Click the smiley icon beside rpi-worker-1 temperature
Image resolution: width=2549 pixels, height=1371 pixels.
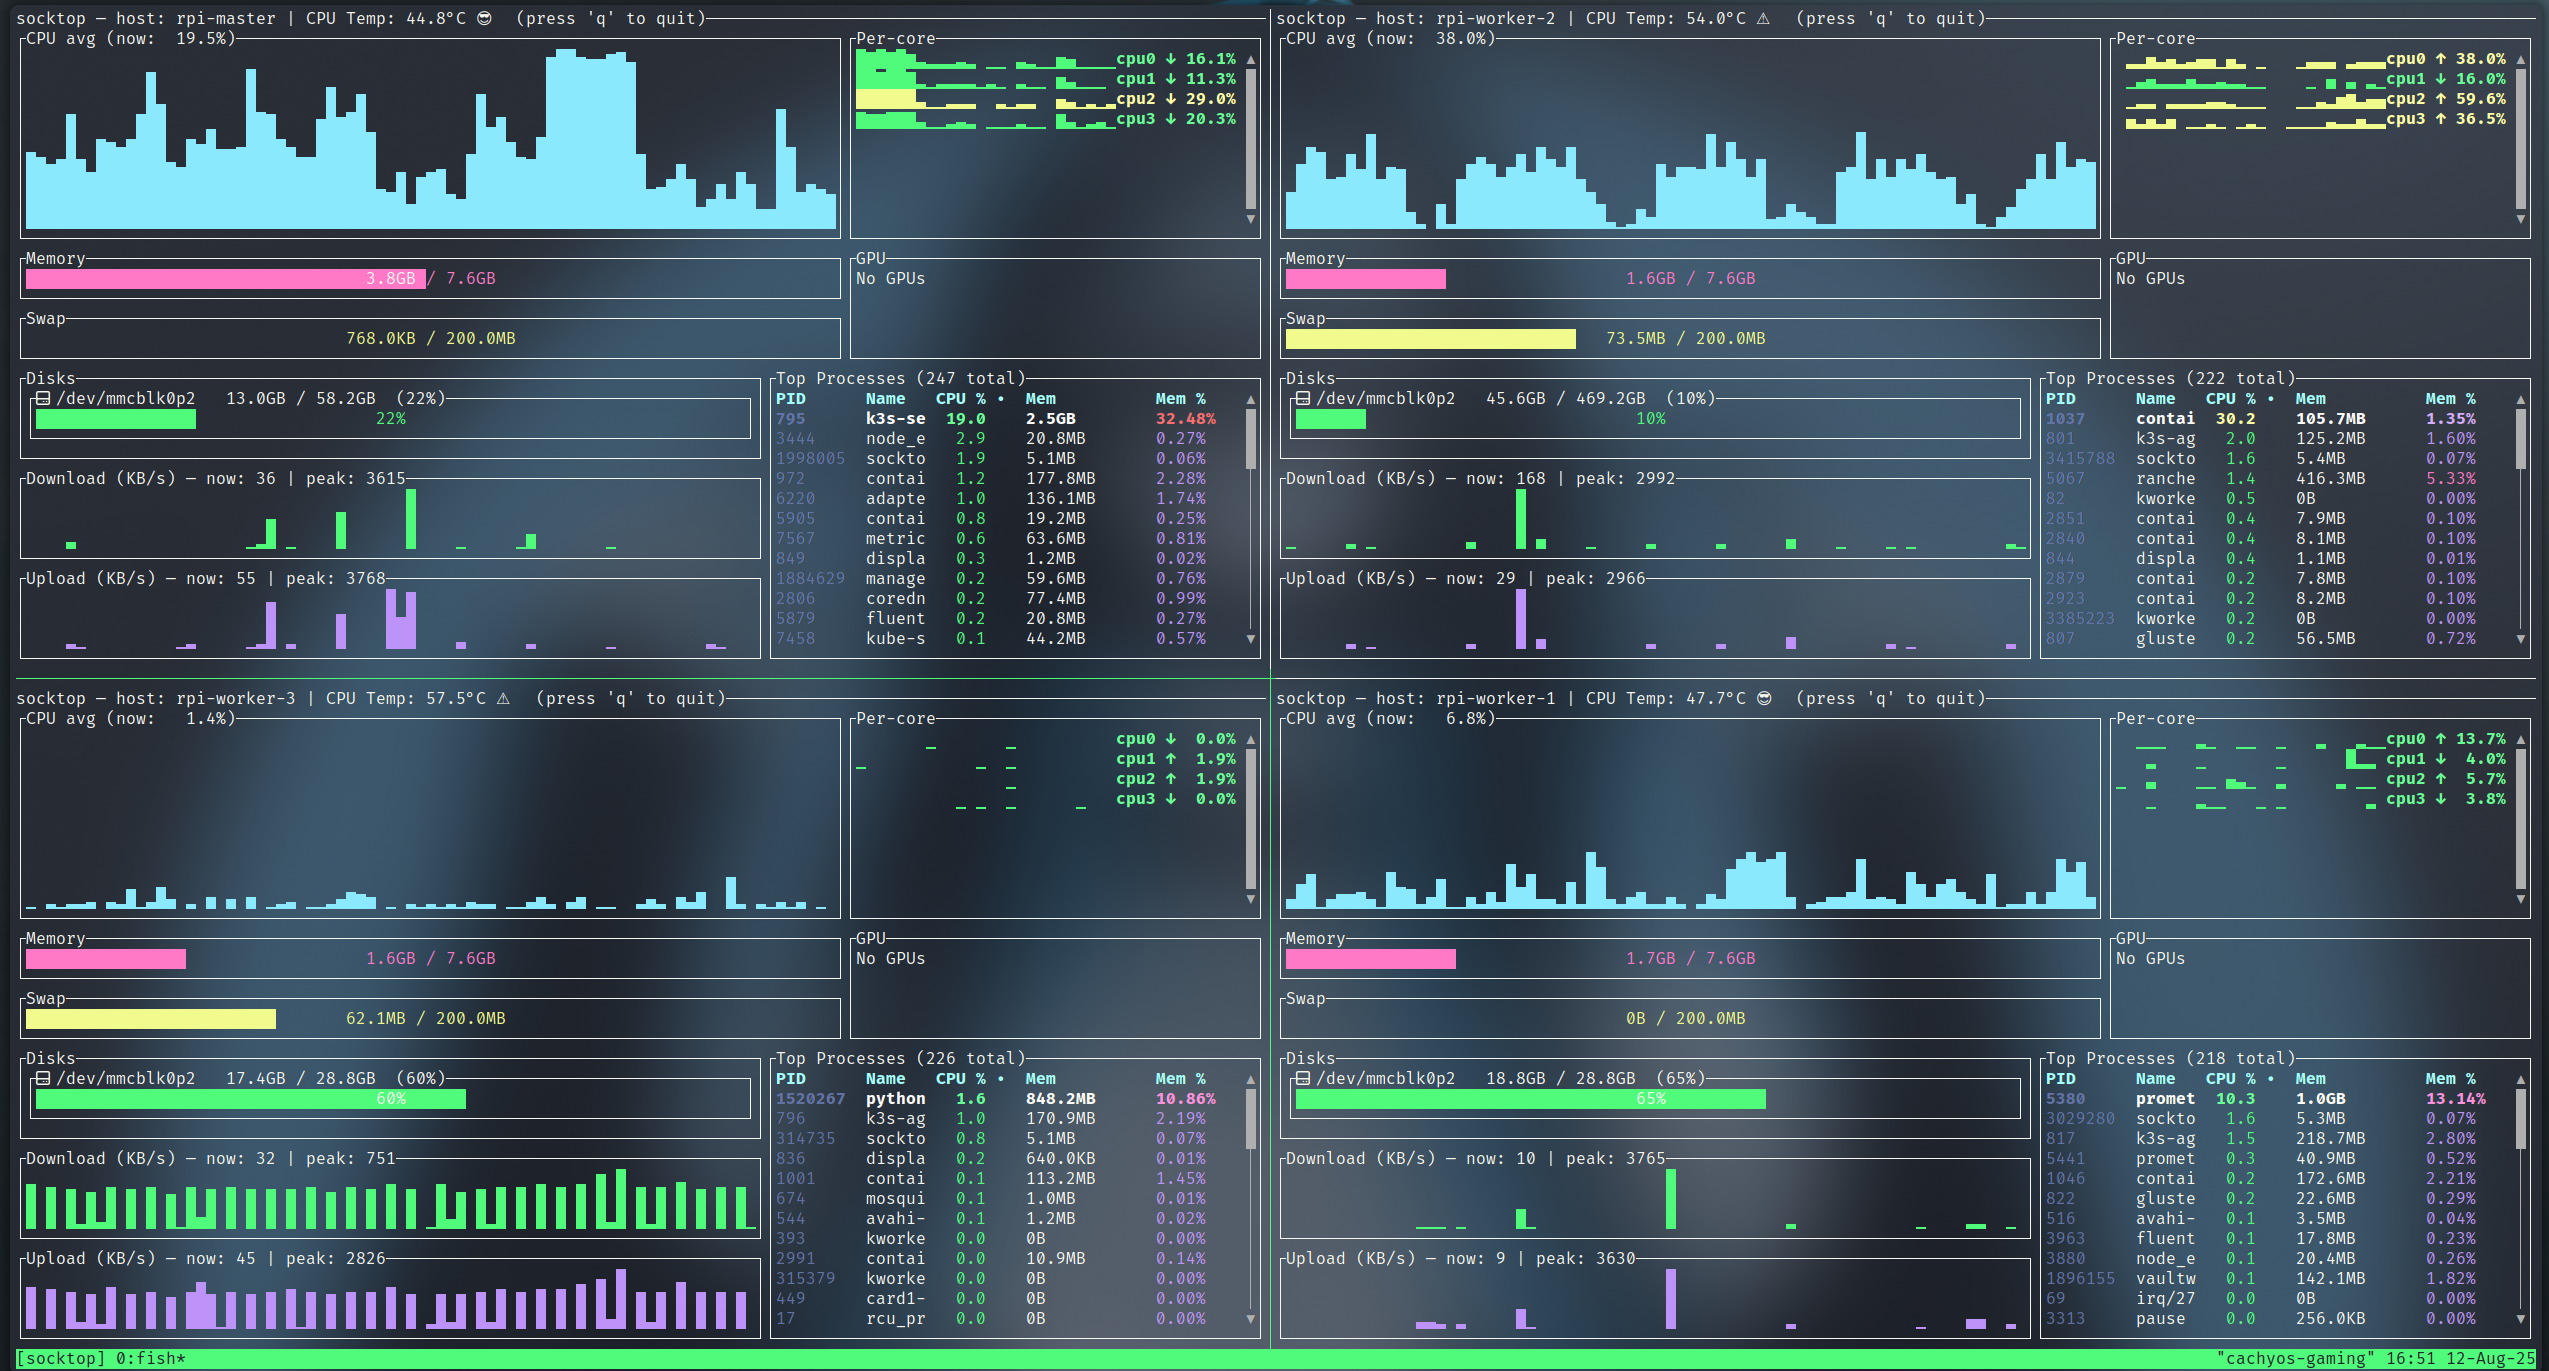[1764, 698]
